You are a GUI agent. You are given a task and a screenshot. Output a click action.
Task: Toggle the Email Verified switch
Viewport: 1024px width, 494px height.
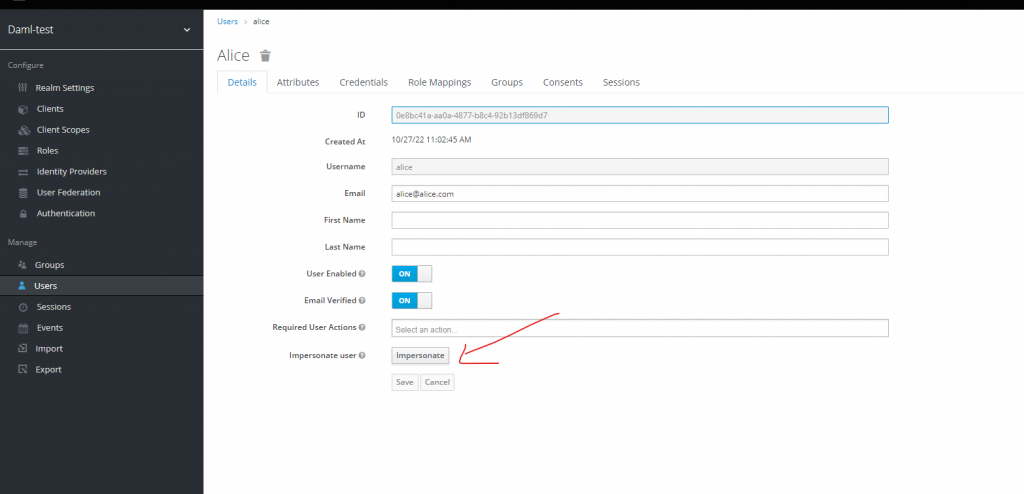coord(411,301)
